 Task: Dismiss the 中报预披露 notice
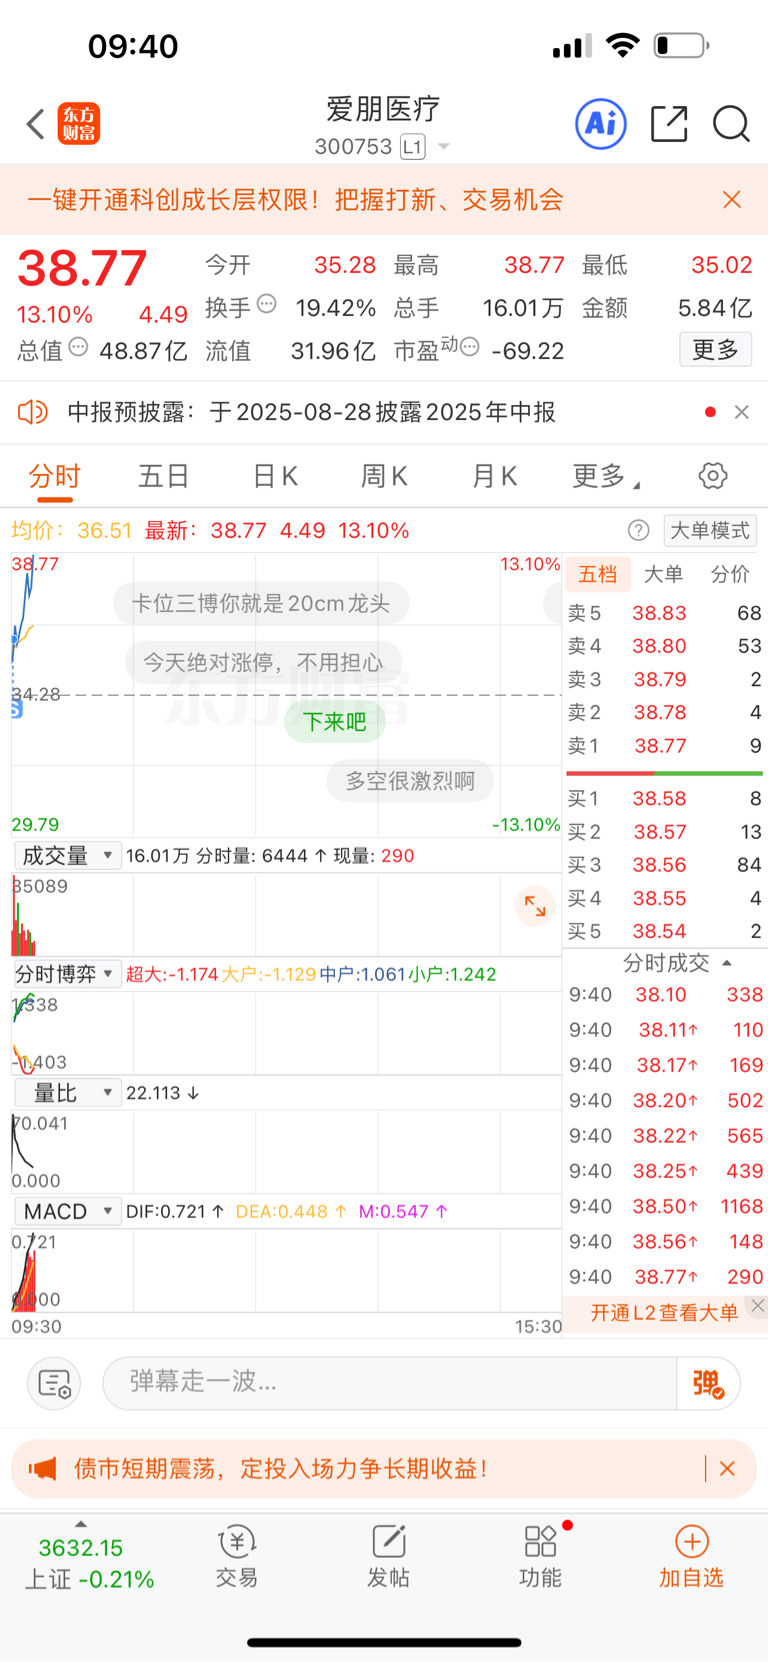click(x=741, y=412)
